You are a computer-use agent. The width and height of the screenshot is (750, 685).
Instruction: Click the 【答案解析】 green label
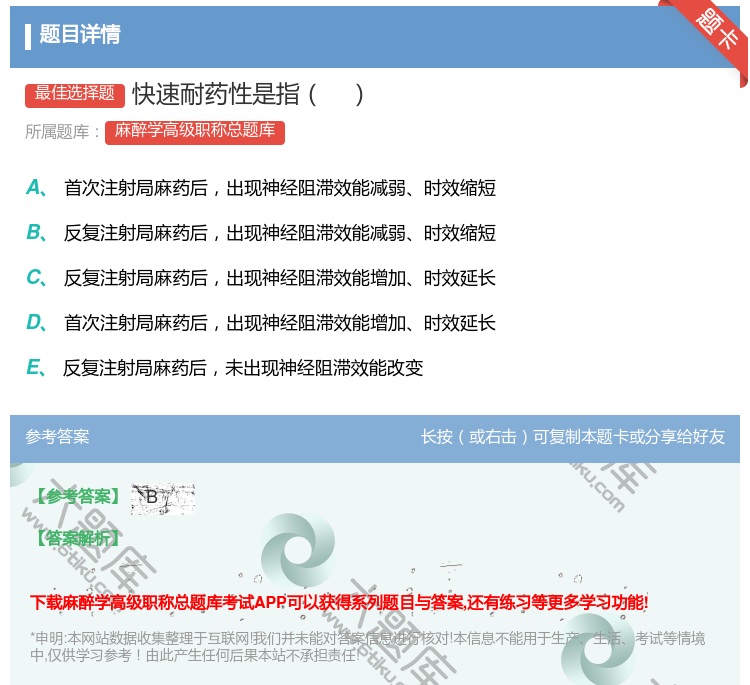(78, 538)
